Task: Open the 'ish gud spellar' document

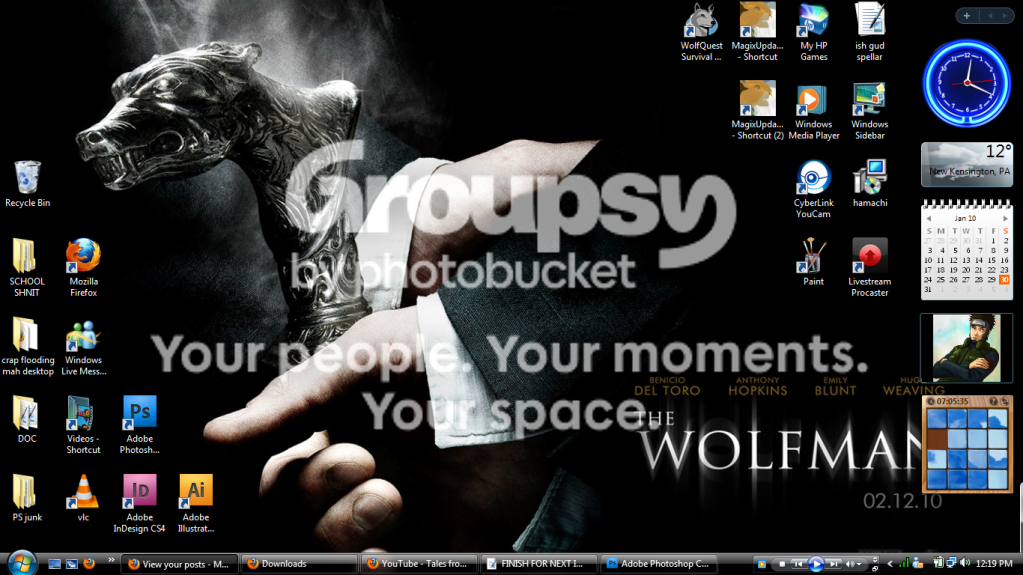Action: [870, 32]
